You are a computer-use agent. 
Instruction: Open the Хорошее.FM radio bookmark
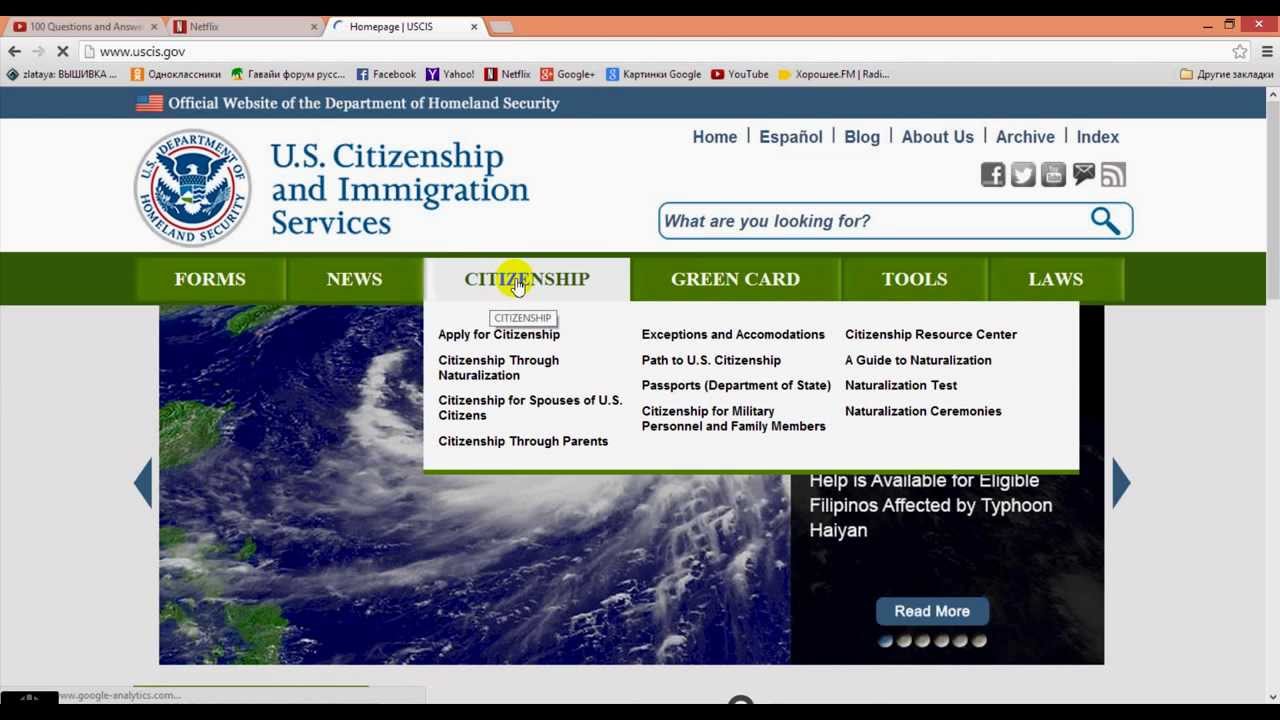(x=834, y=74)
